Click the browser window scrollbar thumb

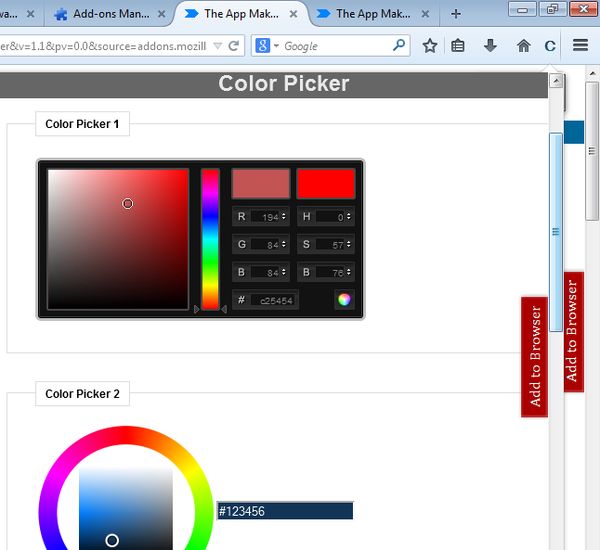[592, 151]
